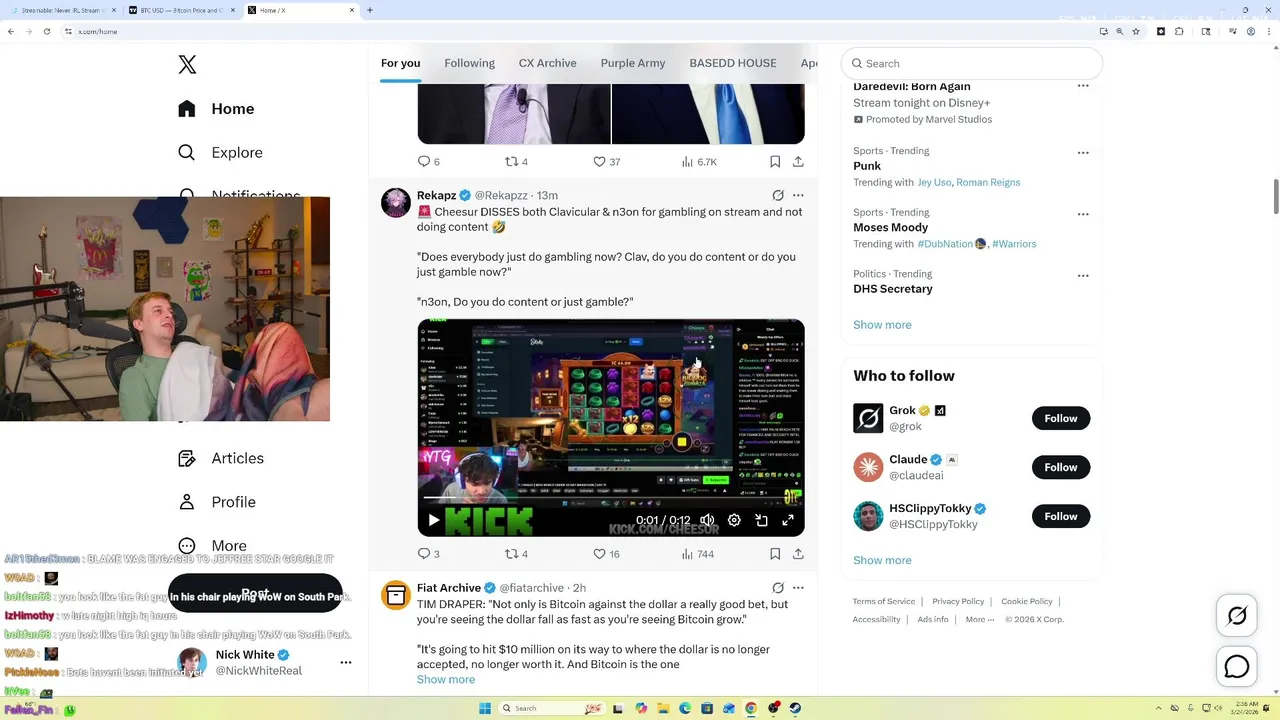View analytics of the 744 views post
The width and height of the screenshot is (1280, 720).
click(x=698, y=553)
